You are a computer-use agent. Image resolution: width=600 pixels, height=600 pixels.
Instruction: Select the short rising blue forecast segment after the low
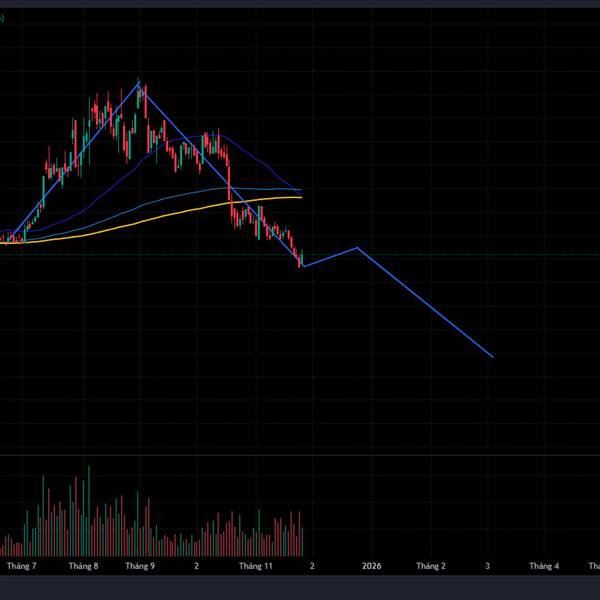coord(330,257)
